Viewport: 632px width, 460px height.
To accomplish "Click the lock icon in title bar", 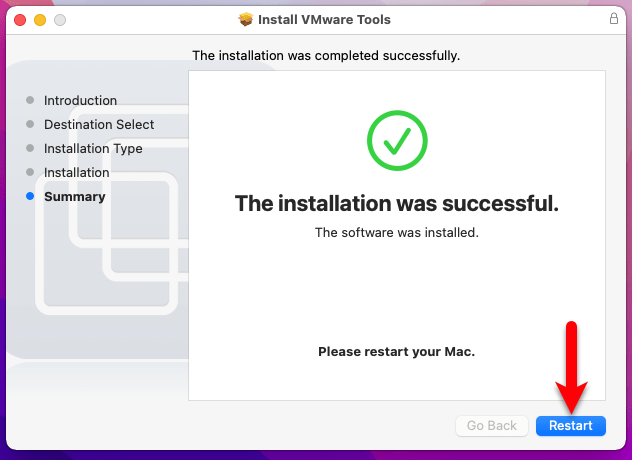I will (613, 19).
